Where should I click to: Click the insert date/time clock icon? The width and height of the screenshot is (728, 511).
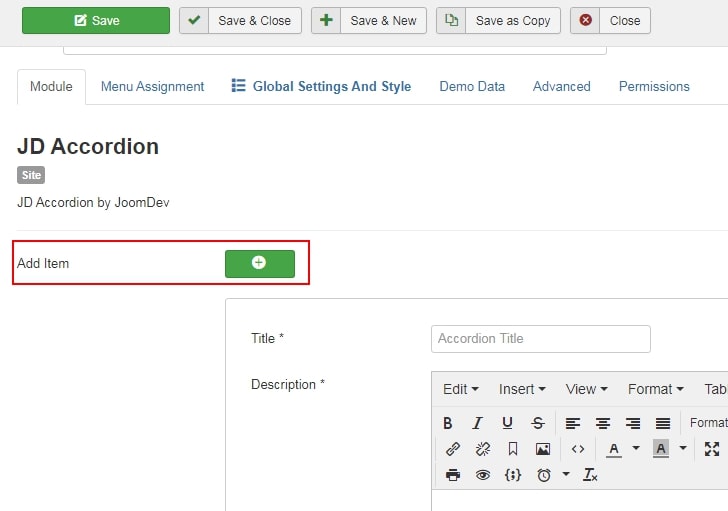(x=544, y=475)
